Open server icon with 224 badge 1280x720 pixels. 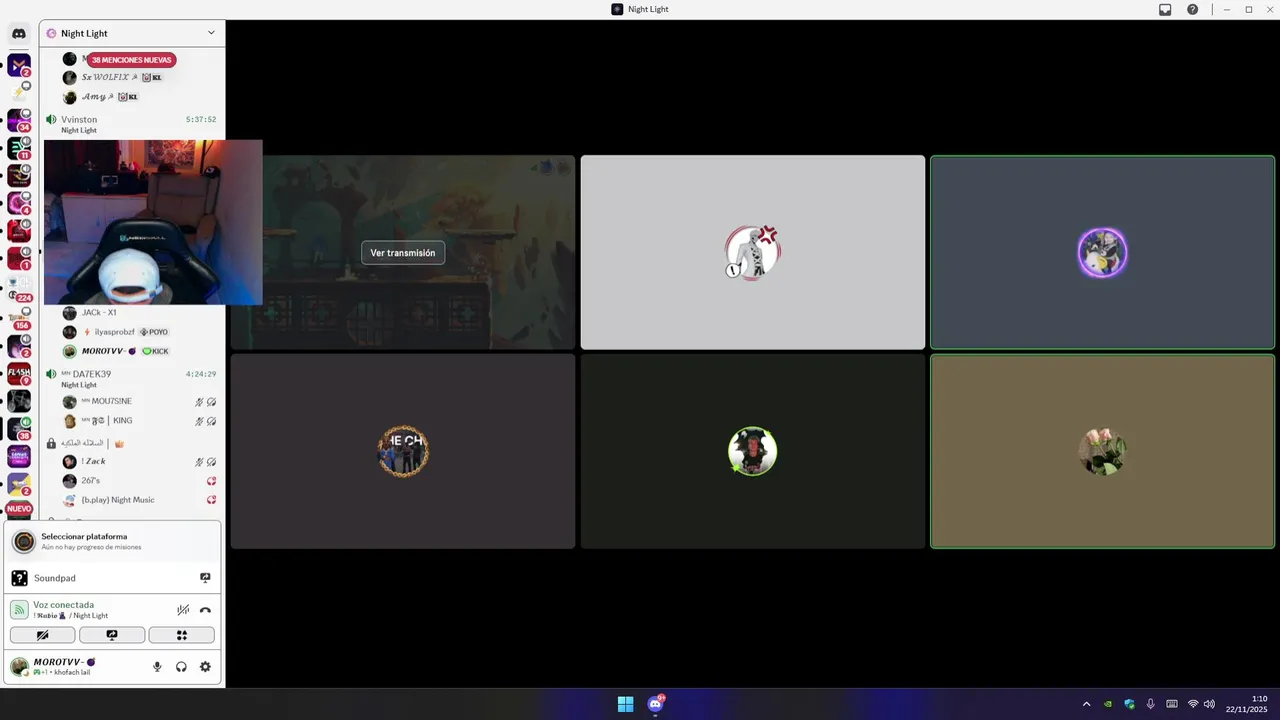click(x=19, y=291)
